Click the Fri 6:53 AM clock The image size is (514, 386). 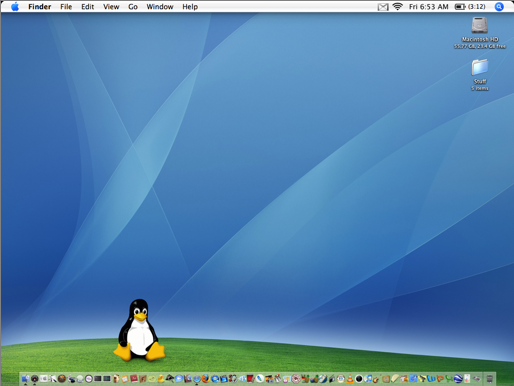click(x=429, y=7)
